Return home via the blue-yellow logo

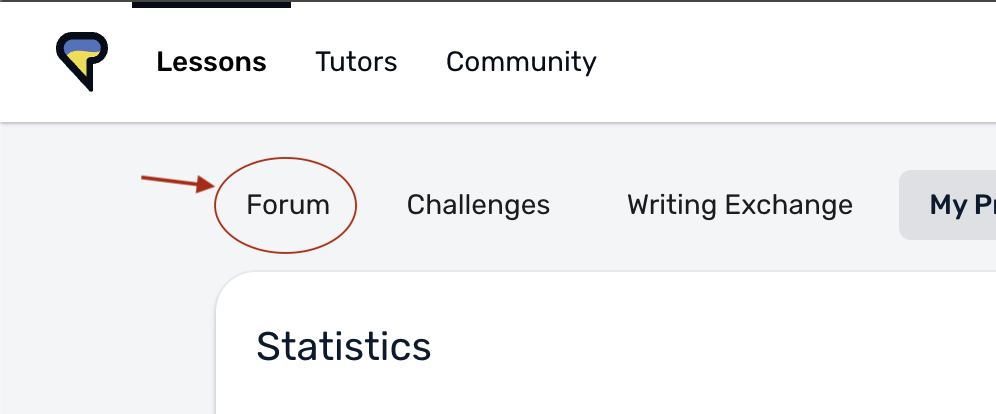pyautogui.click(x=82, y=61)
